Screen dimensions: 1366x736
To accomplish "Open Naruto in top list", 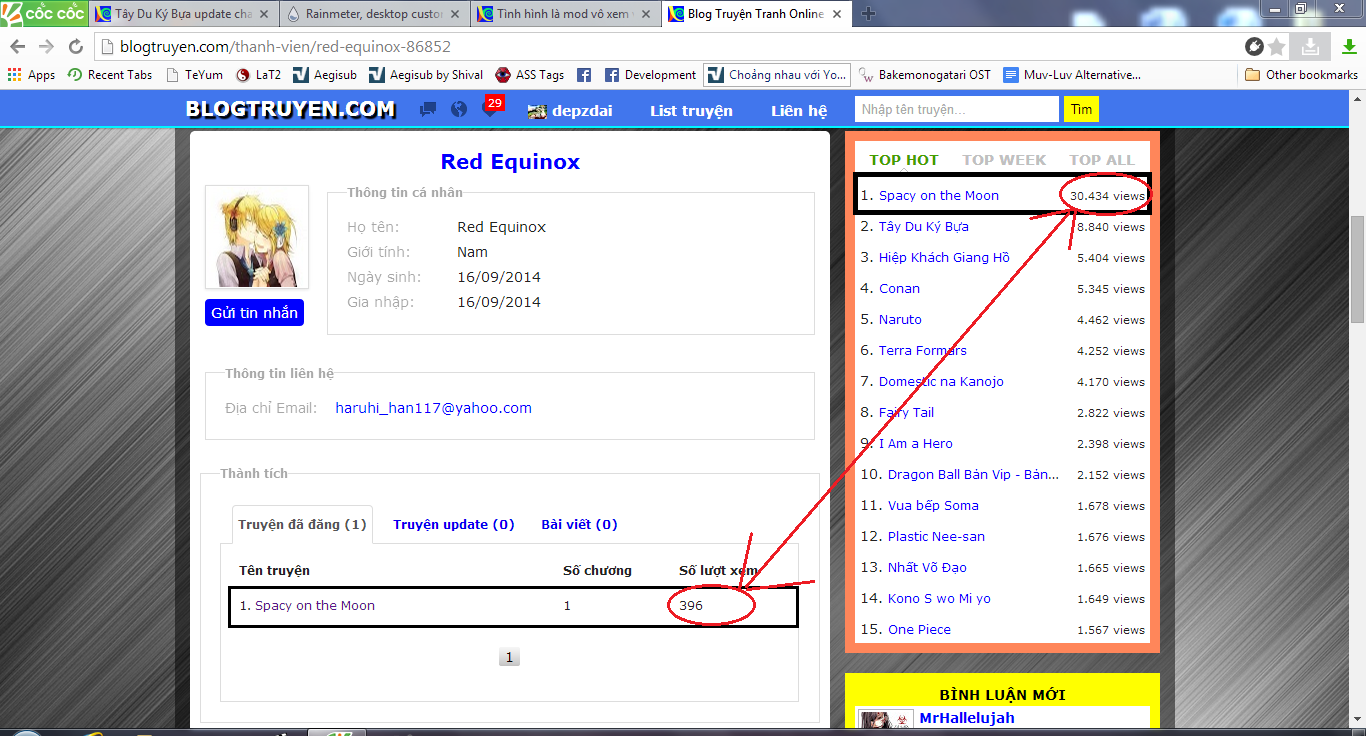I will 900,320.
